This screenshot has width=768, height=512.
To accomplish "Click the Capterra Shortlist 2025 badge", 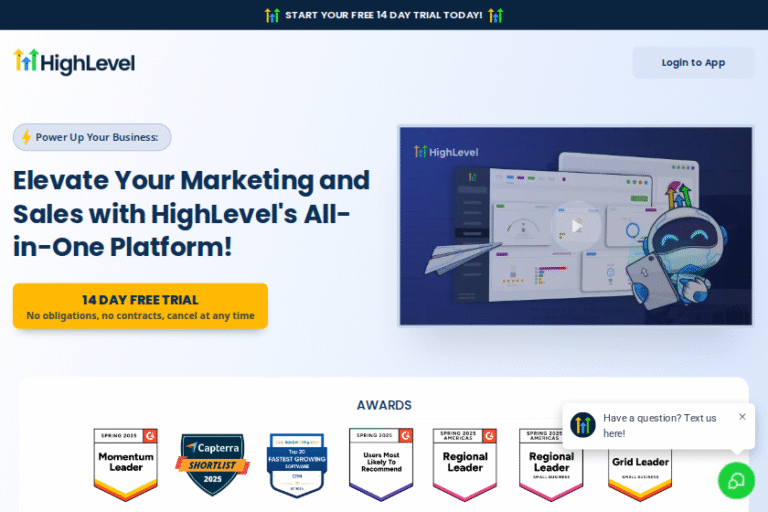I will 212,464.
